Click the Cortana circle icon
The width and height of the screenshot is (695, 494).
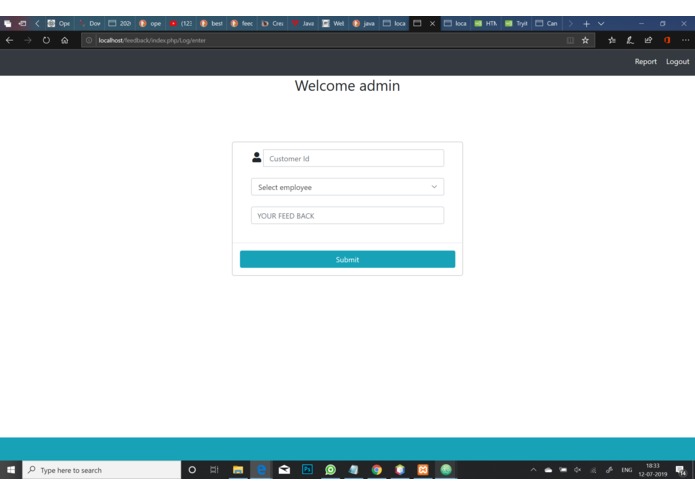pos(192,470)
